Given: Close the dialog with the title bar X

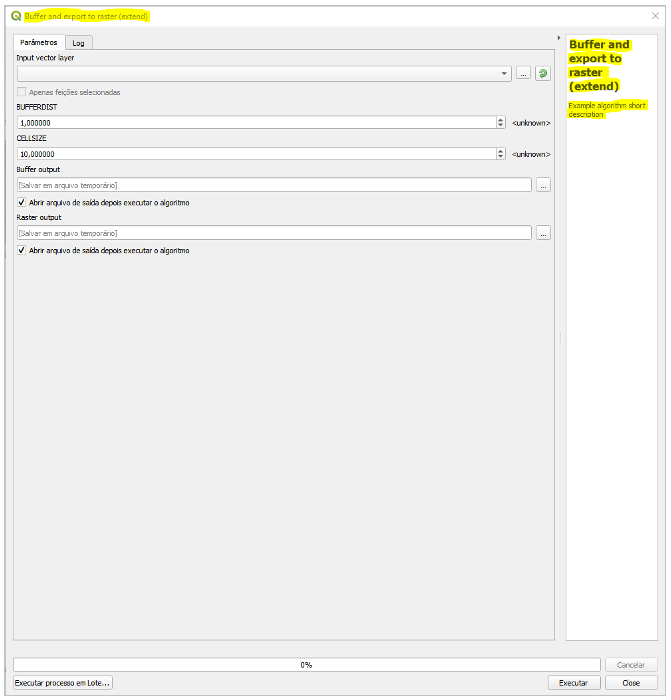Looking at the screenshot, I should tap(654, 16).
